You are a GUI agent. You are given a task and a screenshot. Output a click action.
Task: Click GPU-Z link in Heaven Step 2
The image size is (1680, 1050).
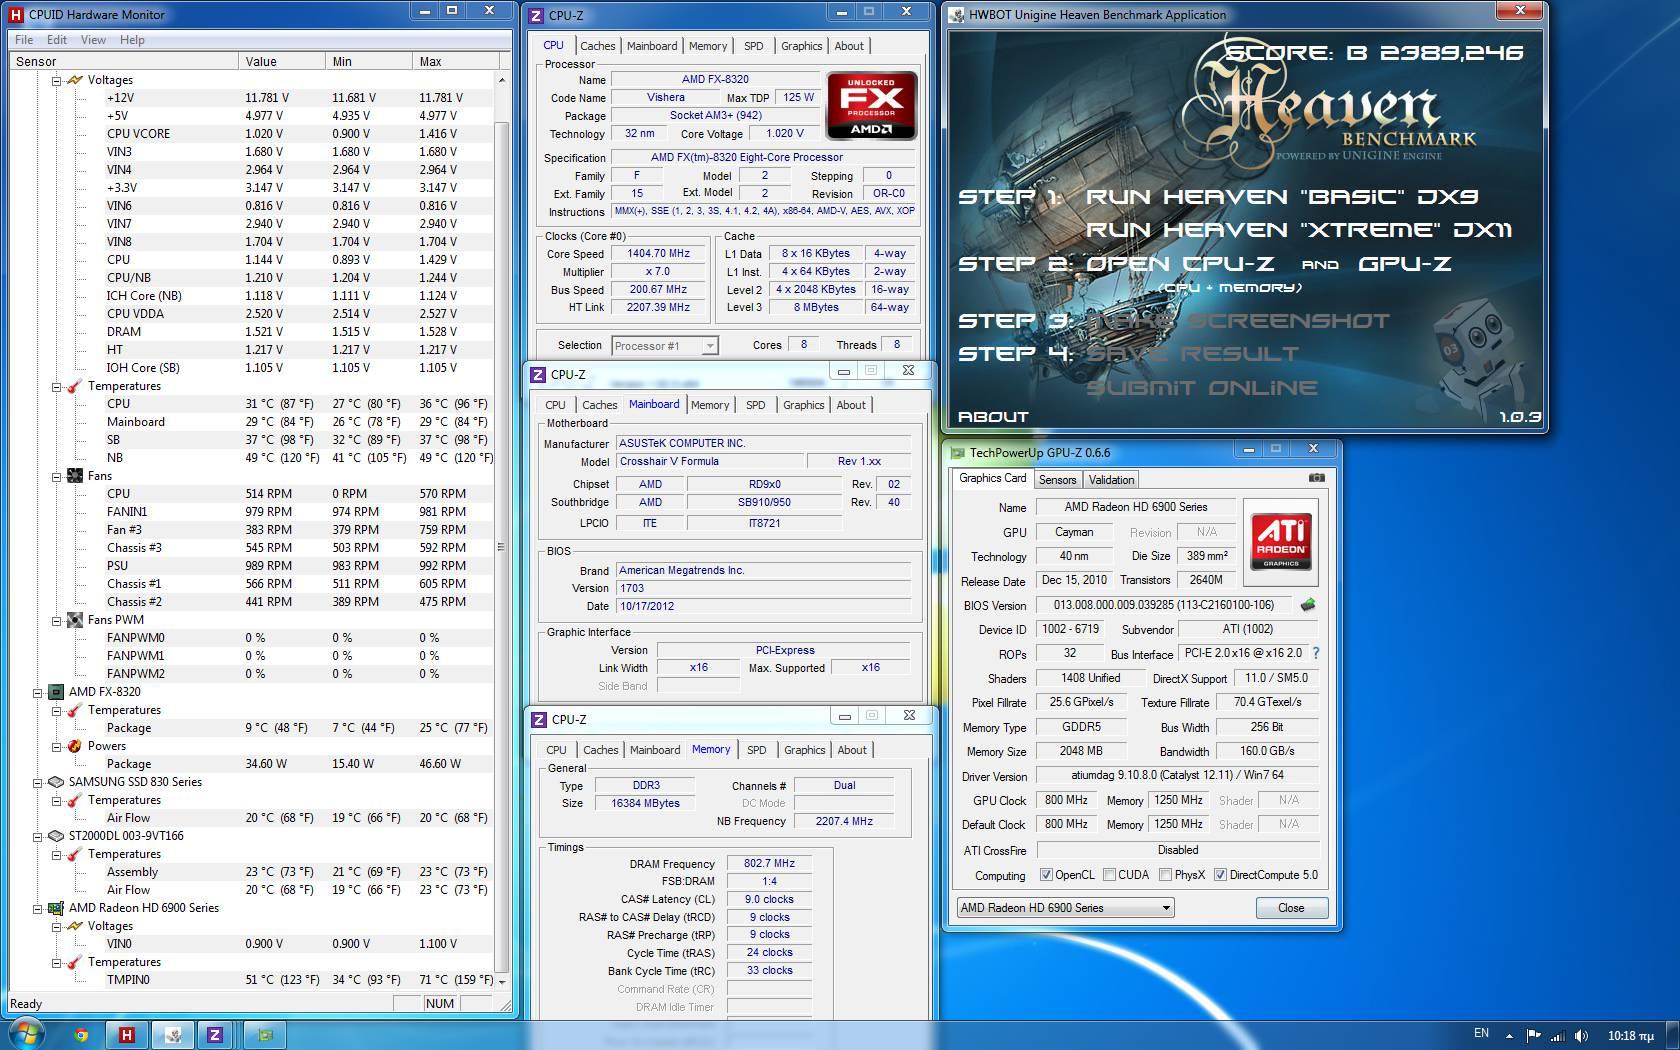[1405, 264]
